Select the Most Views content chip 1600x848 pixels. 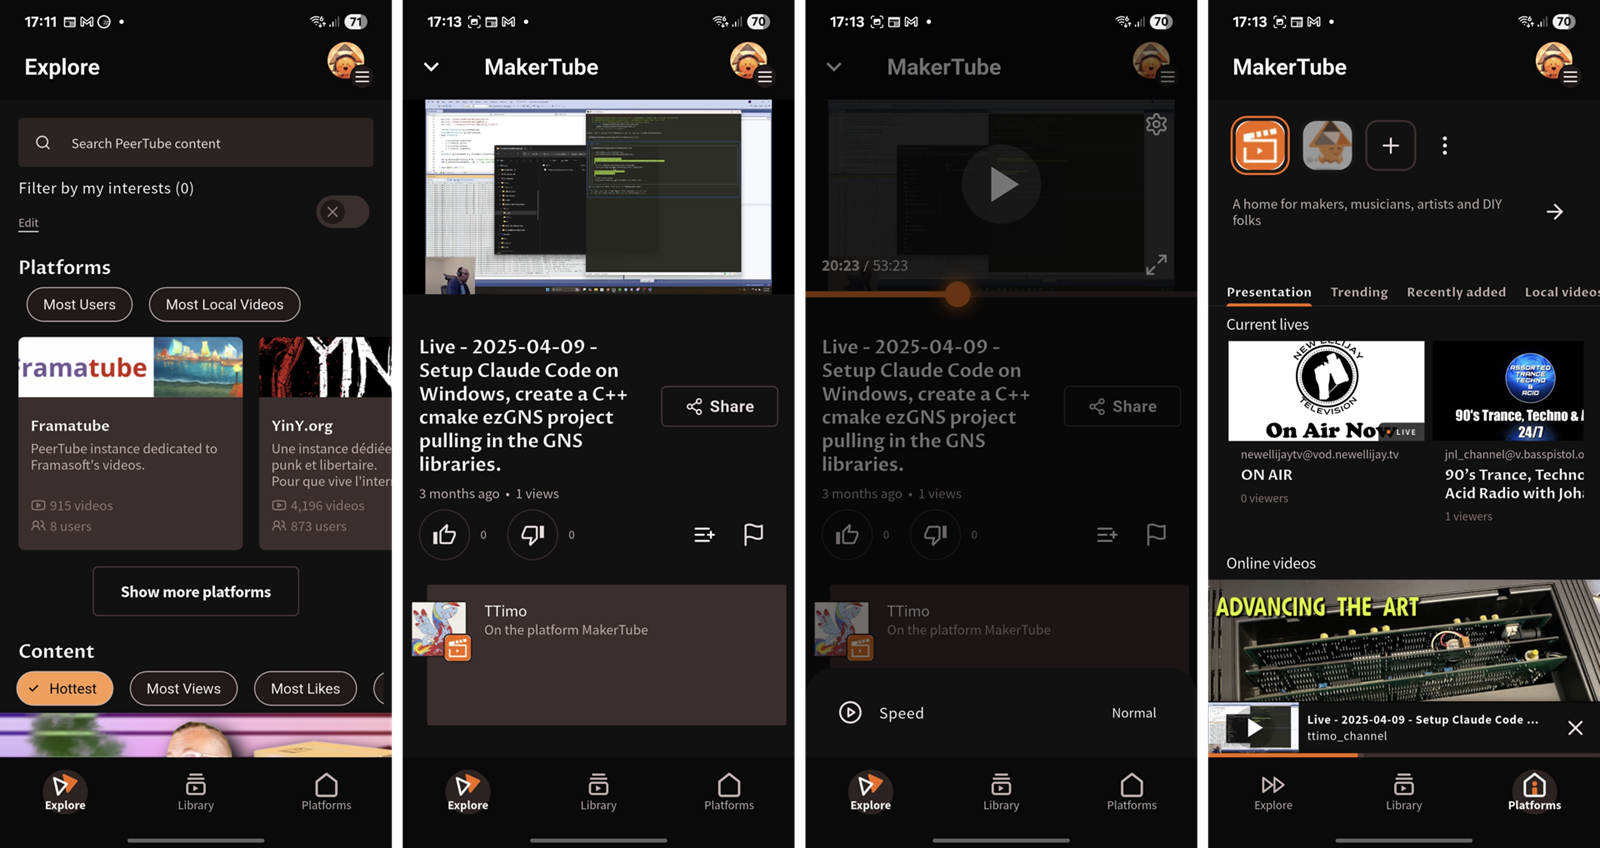[x=183, y=688]
